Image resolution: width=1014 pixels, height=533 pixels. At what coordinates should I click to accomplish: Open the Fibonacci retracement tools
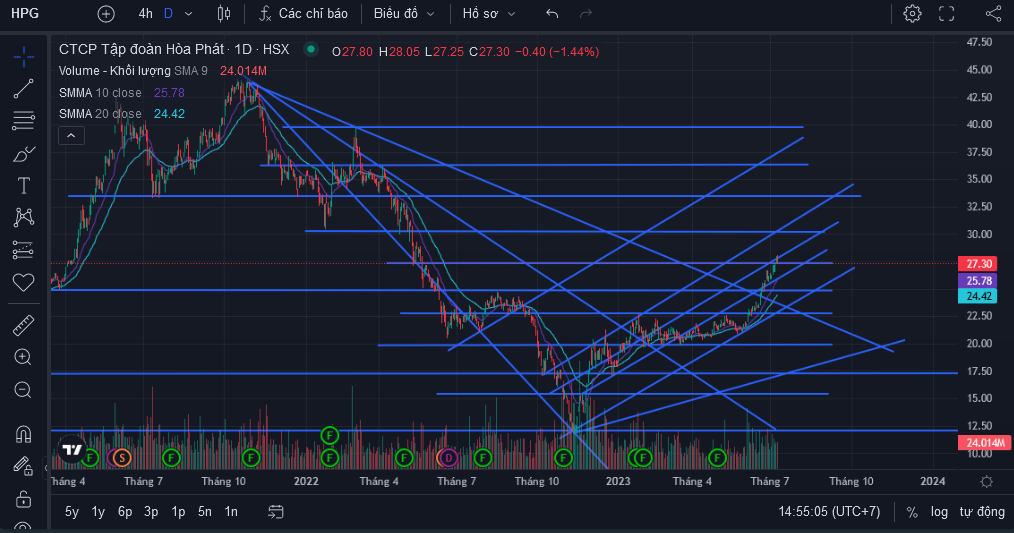tap(24, 121)
